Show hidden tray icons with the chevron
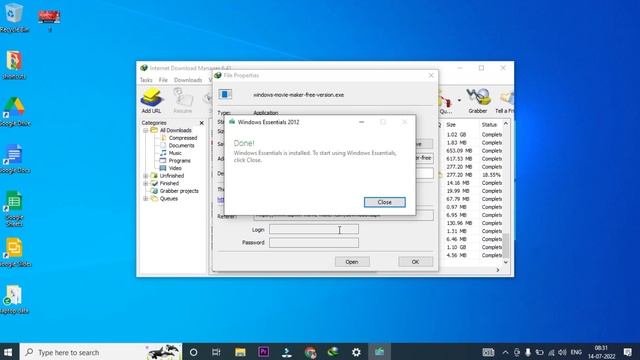 click(x=505, y=352)
